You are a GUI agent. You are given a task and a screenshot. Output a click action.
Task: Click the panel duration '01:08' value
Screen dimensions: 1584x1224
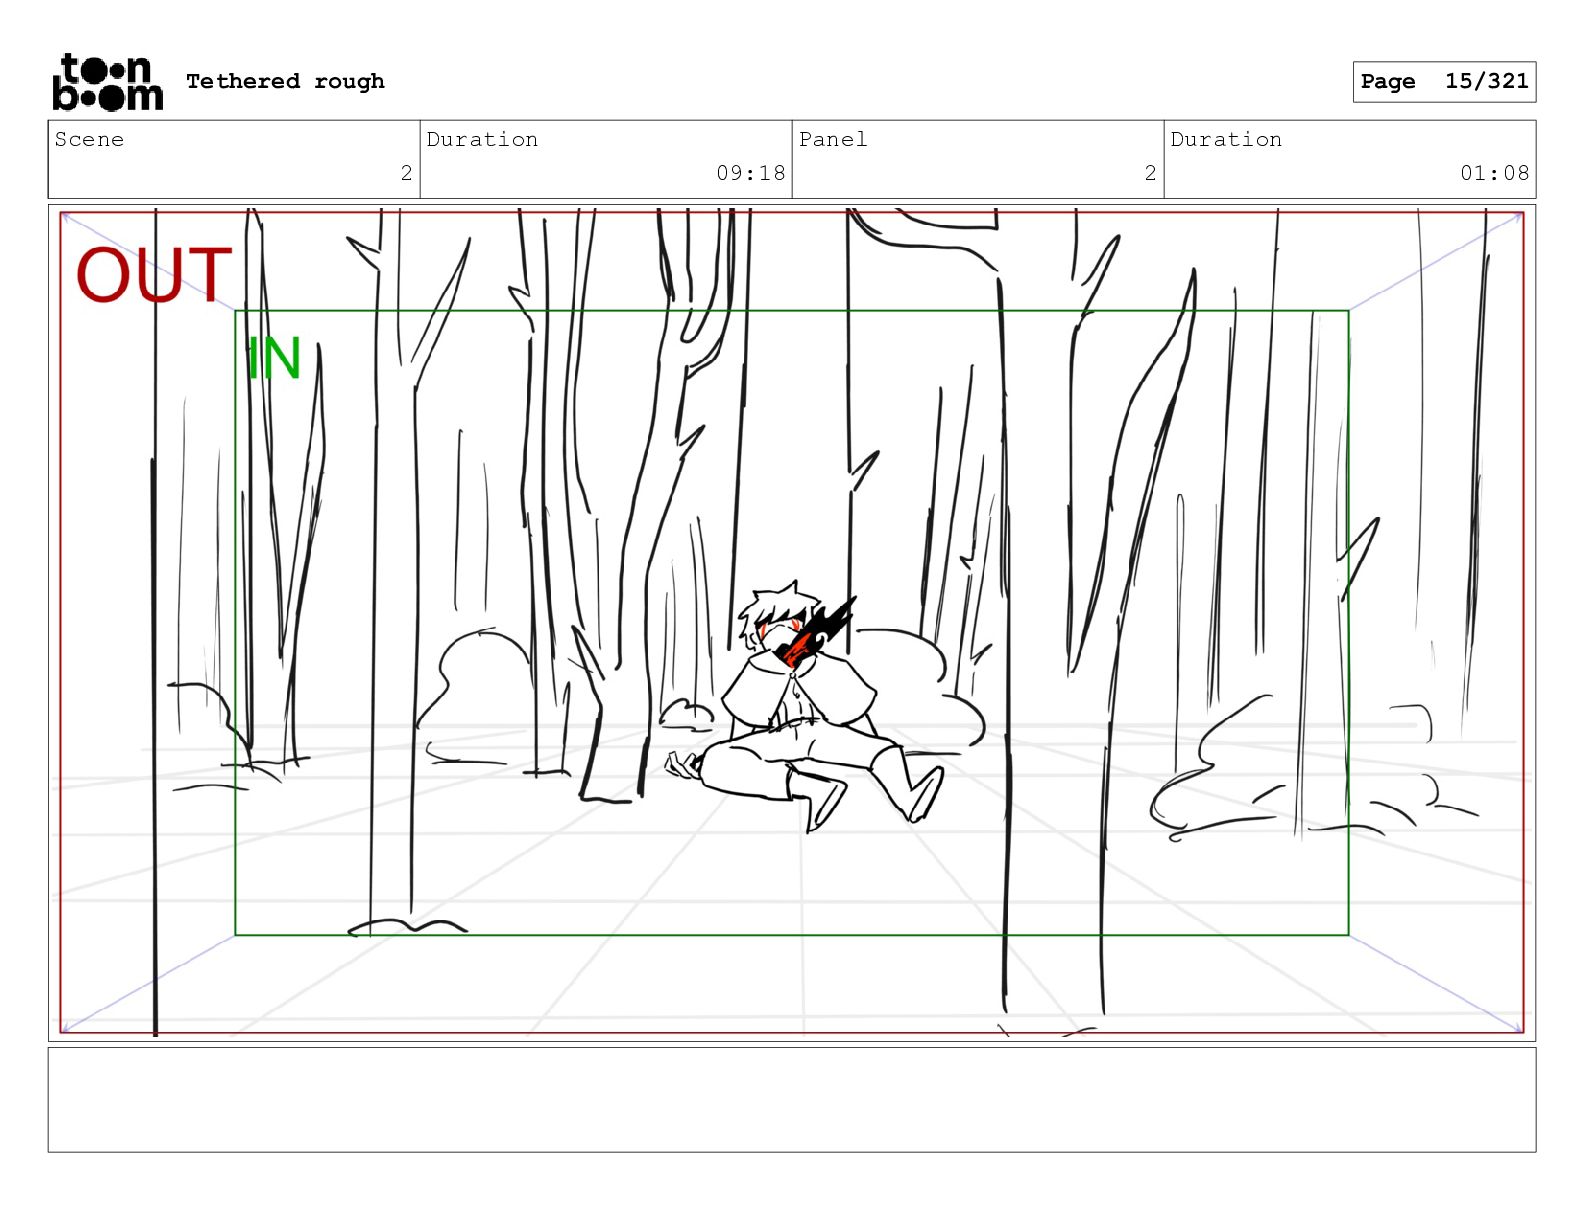[x=1495, y=173]
